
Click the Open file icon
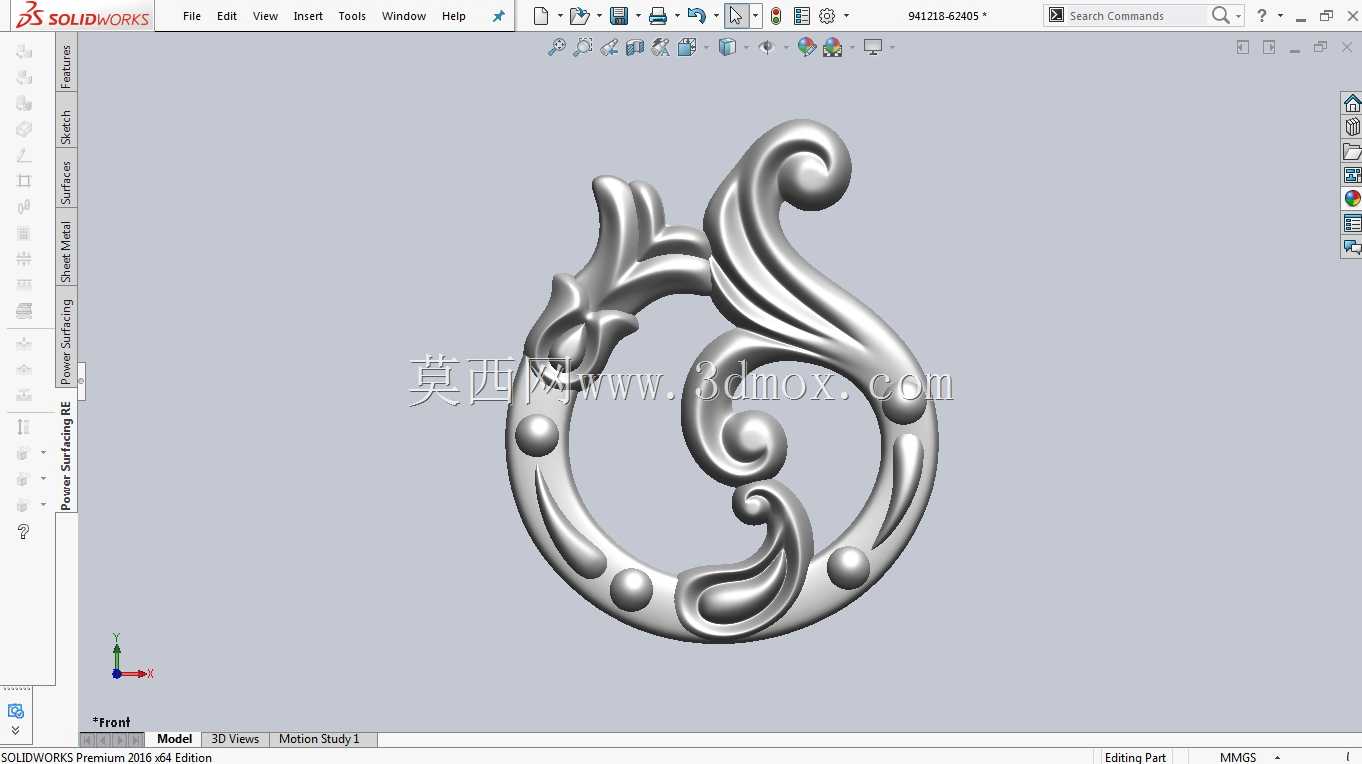[579, 16]
